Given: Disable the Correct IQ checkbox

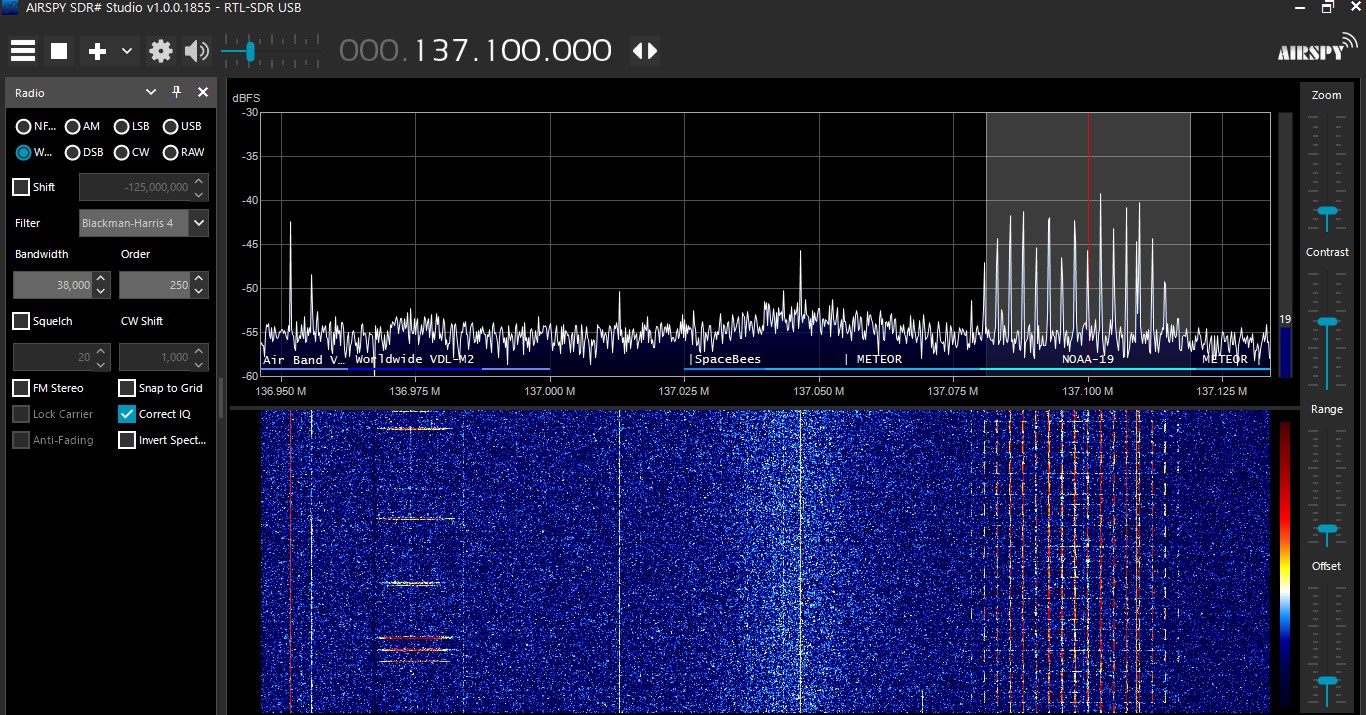Looking at the screenshot, I should coord(127,414).
